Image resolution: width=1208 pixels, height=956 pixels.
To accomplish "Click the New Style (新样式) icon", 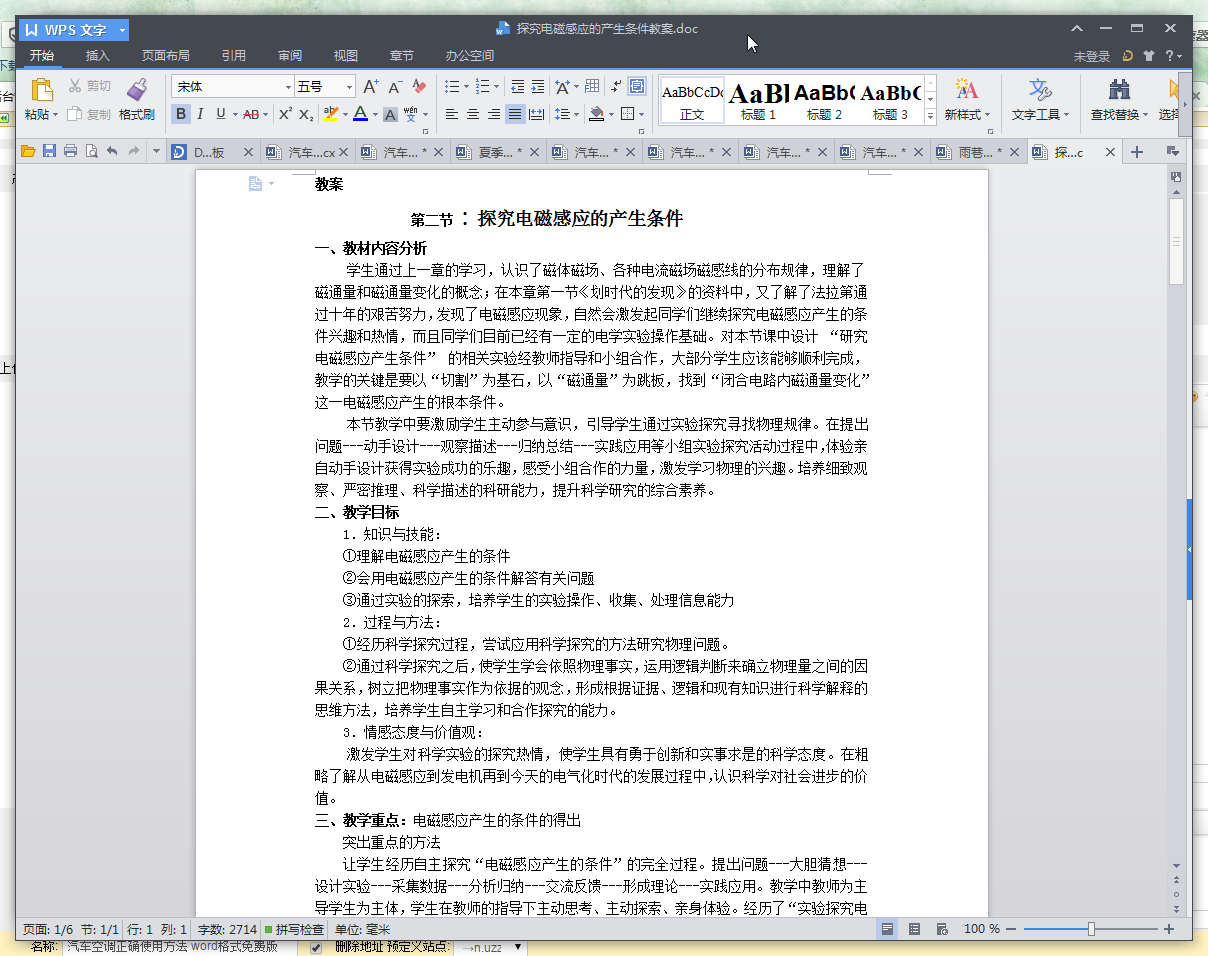I will pos(966,89).
